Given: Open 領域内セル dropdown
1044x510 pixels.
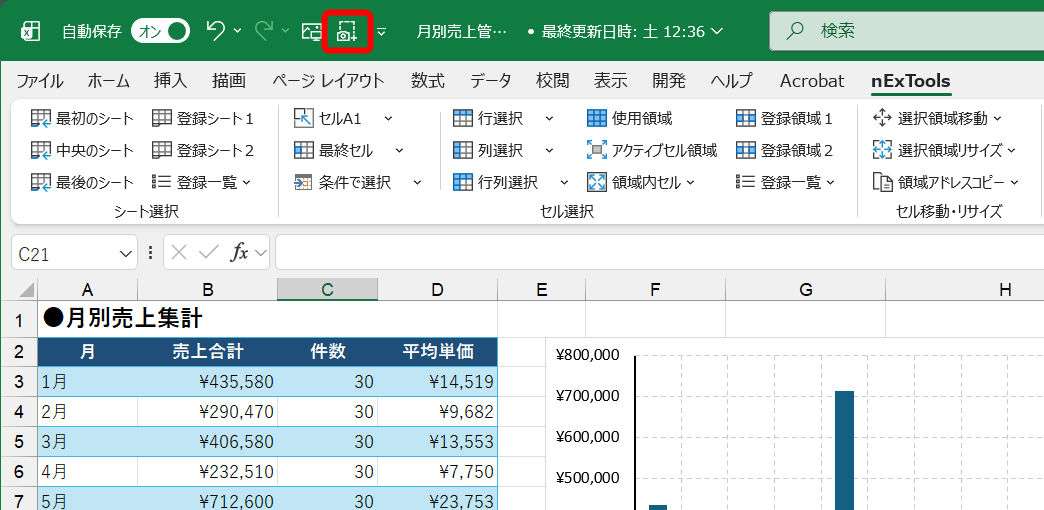Looking at the screenshot, I should [641, 182].
